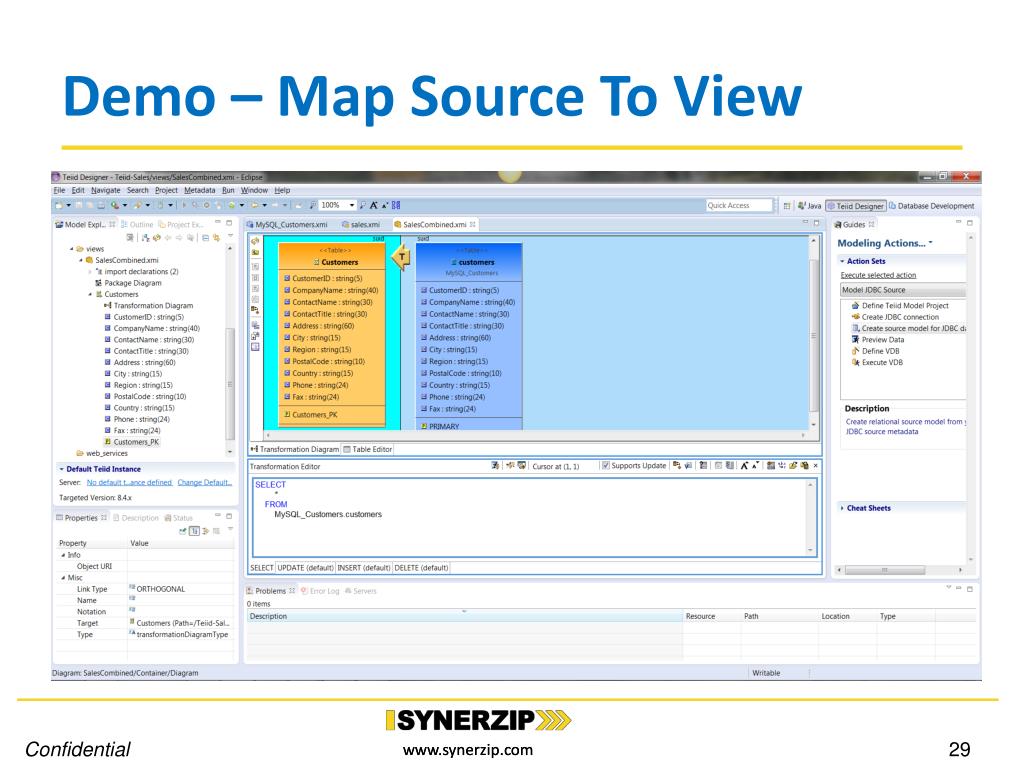Screen dimensions: 1024x768
Task: Click the MySQL_Customers.customers text in SQL editor
Action: pyautogui.click(x=328, y=515)
